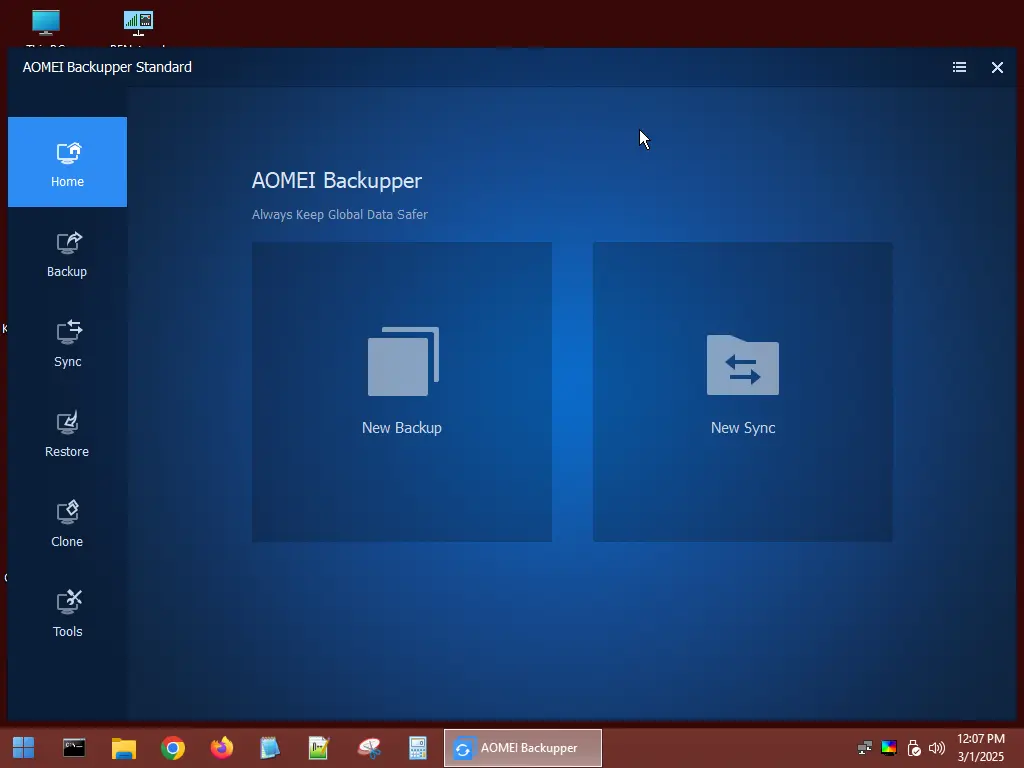The image size is (1024, 768).
Task: Click the colorful display tray icon
Action: coord(889,748)
